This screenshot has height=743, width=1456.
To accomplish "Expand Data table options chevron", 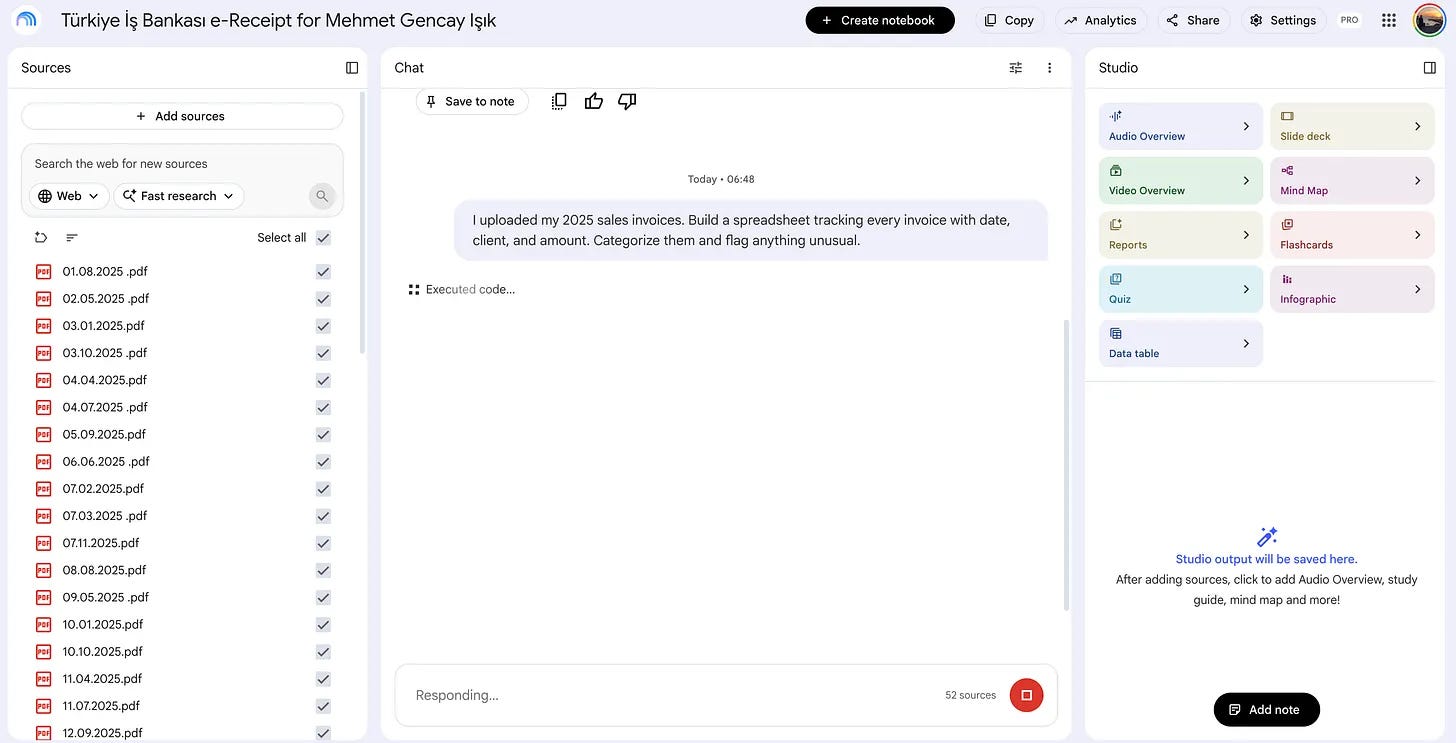I will coord(1246,344).
